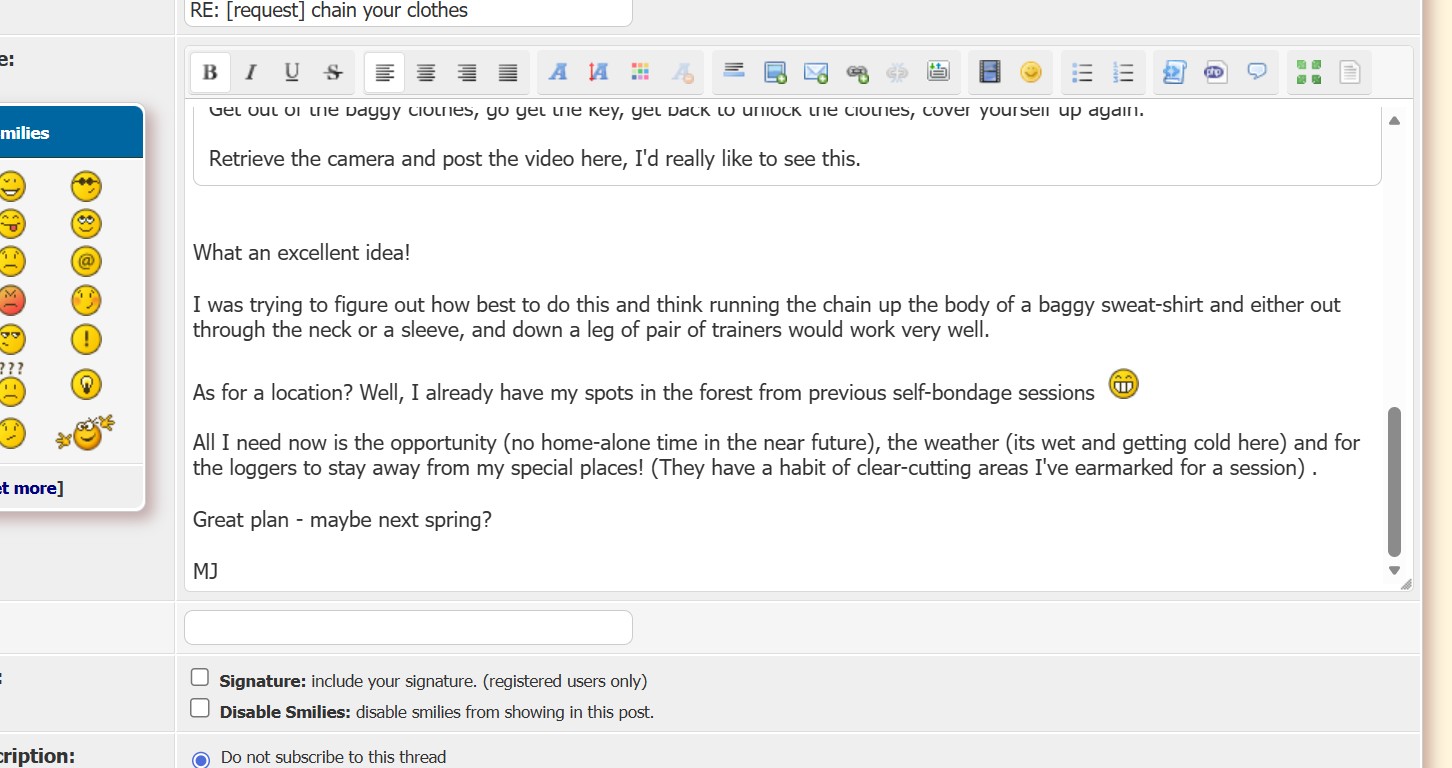1452x768 pixels.
Task: Enable the Signature checkbox
Action: point(200,678)
